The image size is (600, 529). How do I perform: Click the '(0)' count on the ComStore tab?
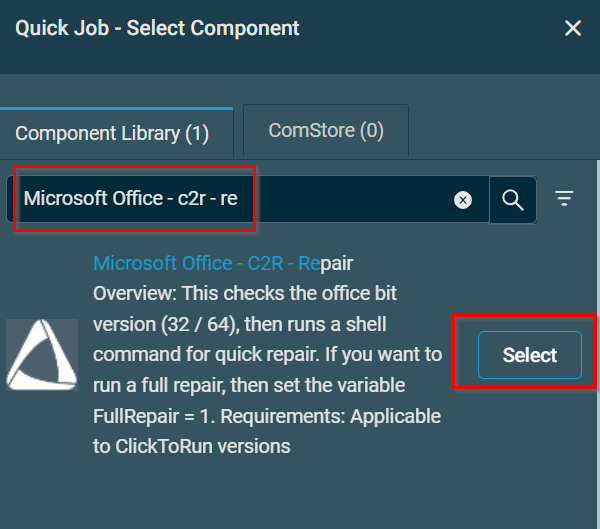point(371,131)
